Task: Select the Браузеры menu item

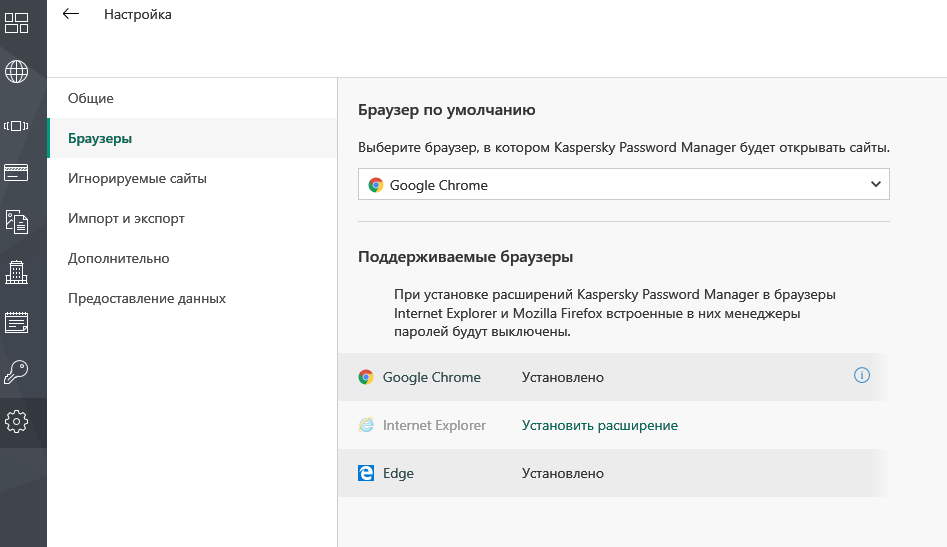Action: coord(100,138)
